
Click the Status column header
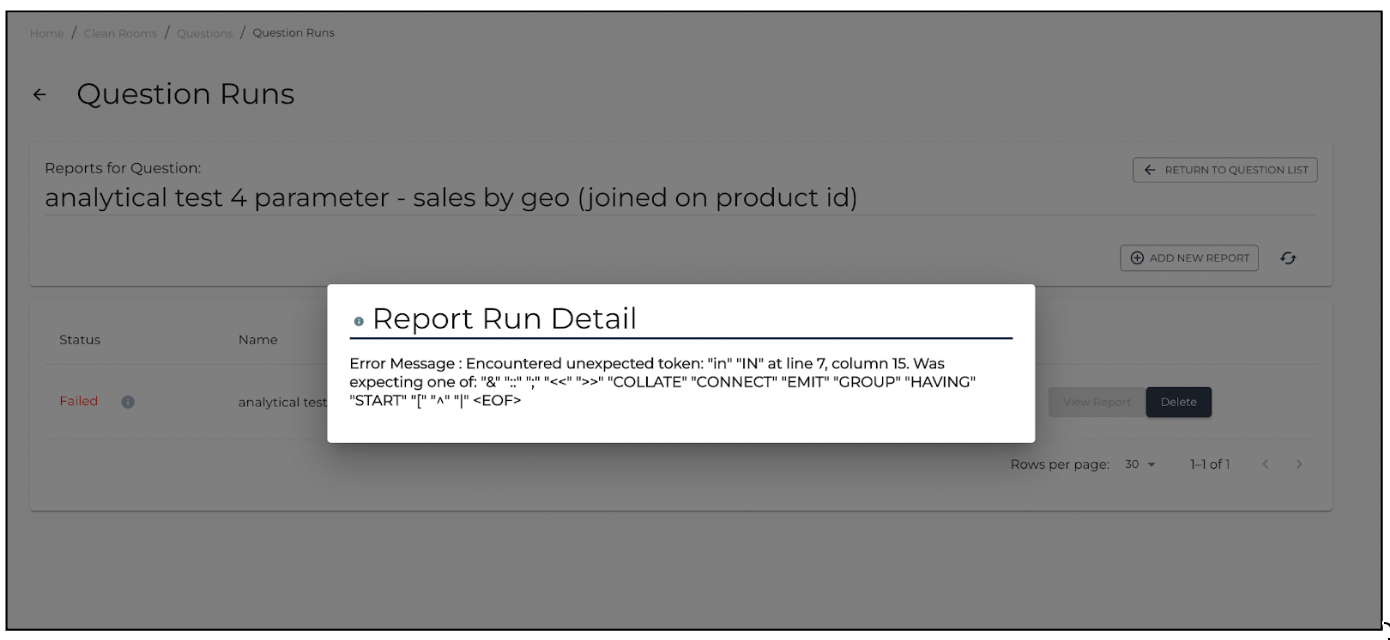[x=79, y=340]
